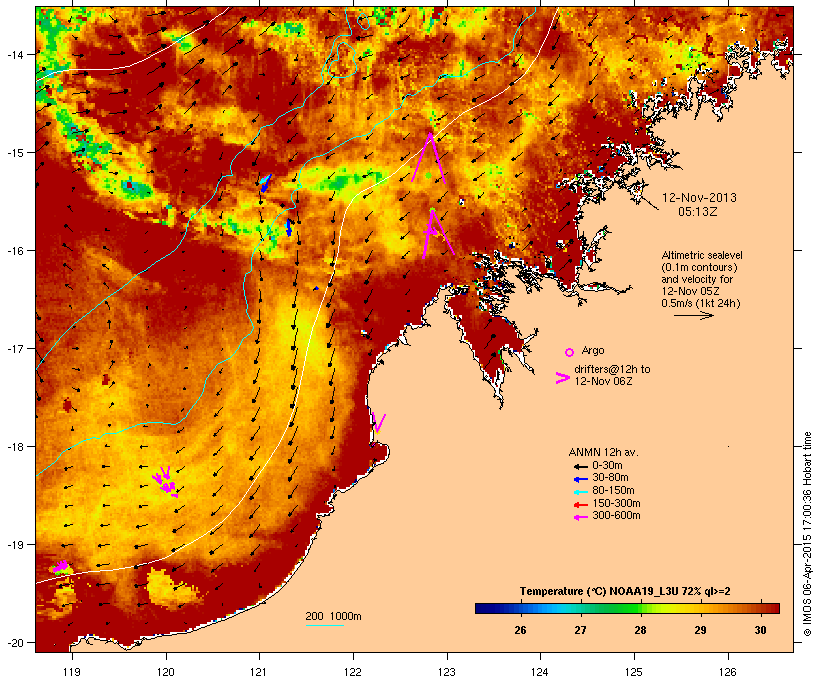820x680 pixels.
Task: Click the 'drifters@12h to' label
Action: (x=612, y=369)
